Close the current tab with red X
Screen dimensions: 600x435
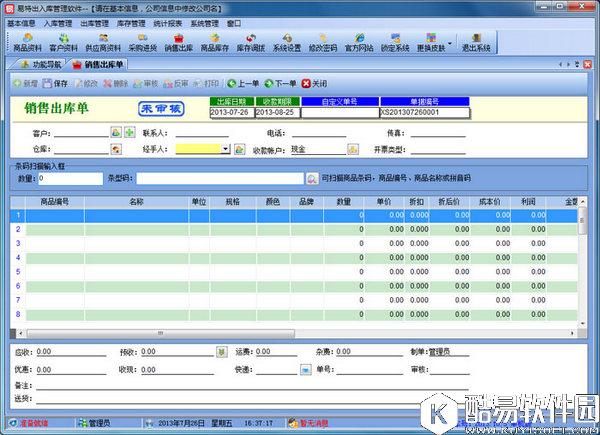[x=587, y=64]
